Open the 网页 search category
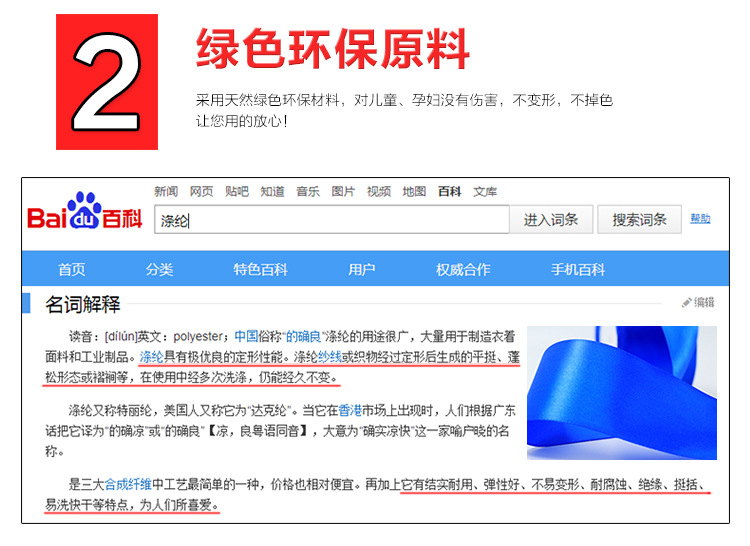Image resolution: width=750 pixels, height=546 pixels. point(201,192)
